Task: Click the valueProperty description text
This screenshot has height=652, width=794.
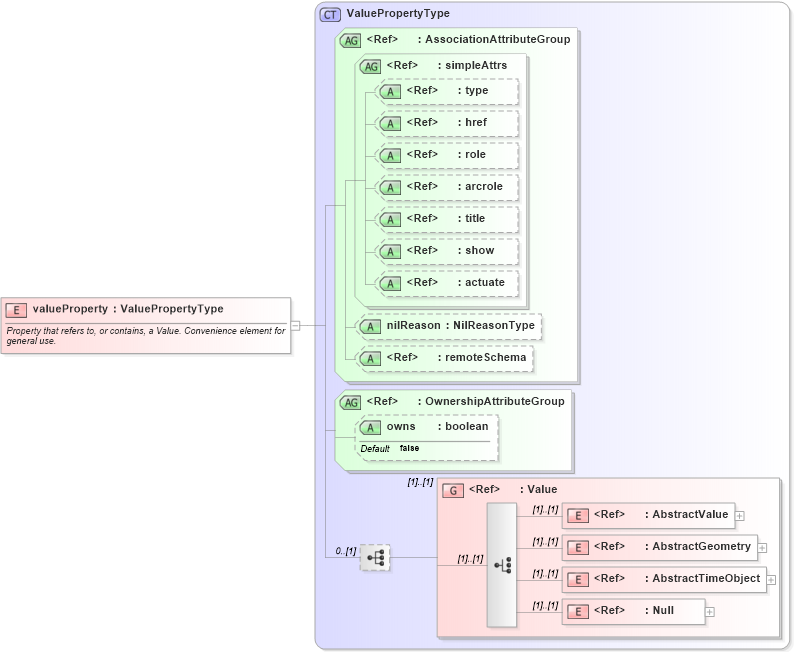Action: [146, 336]
